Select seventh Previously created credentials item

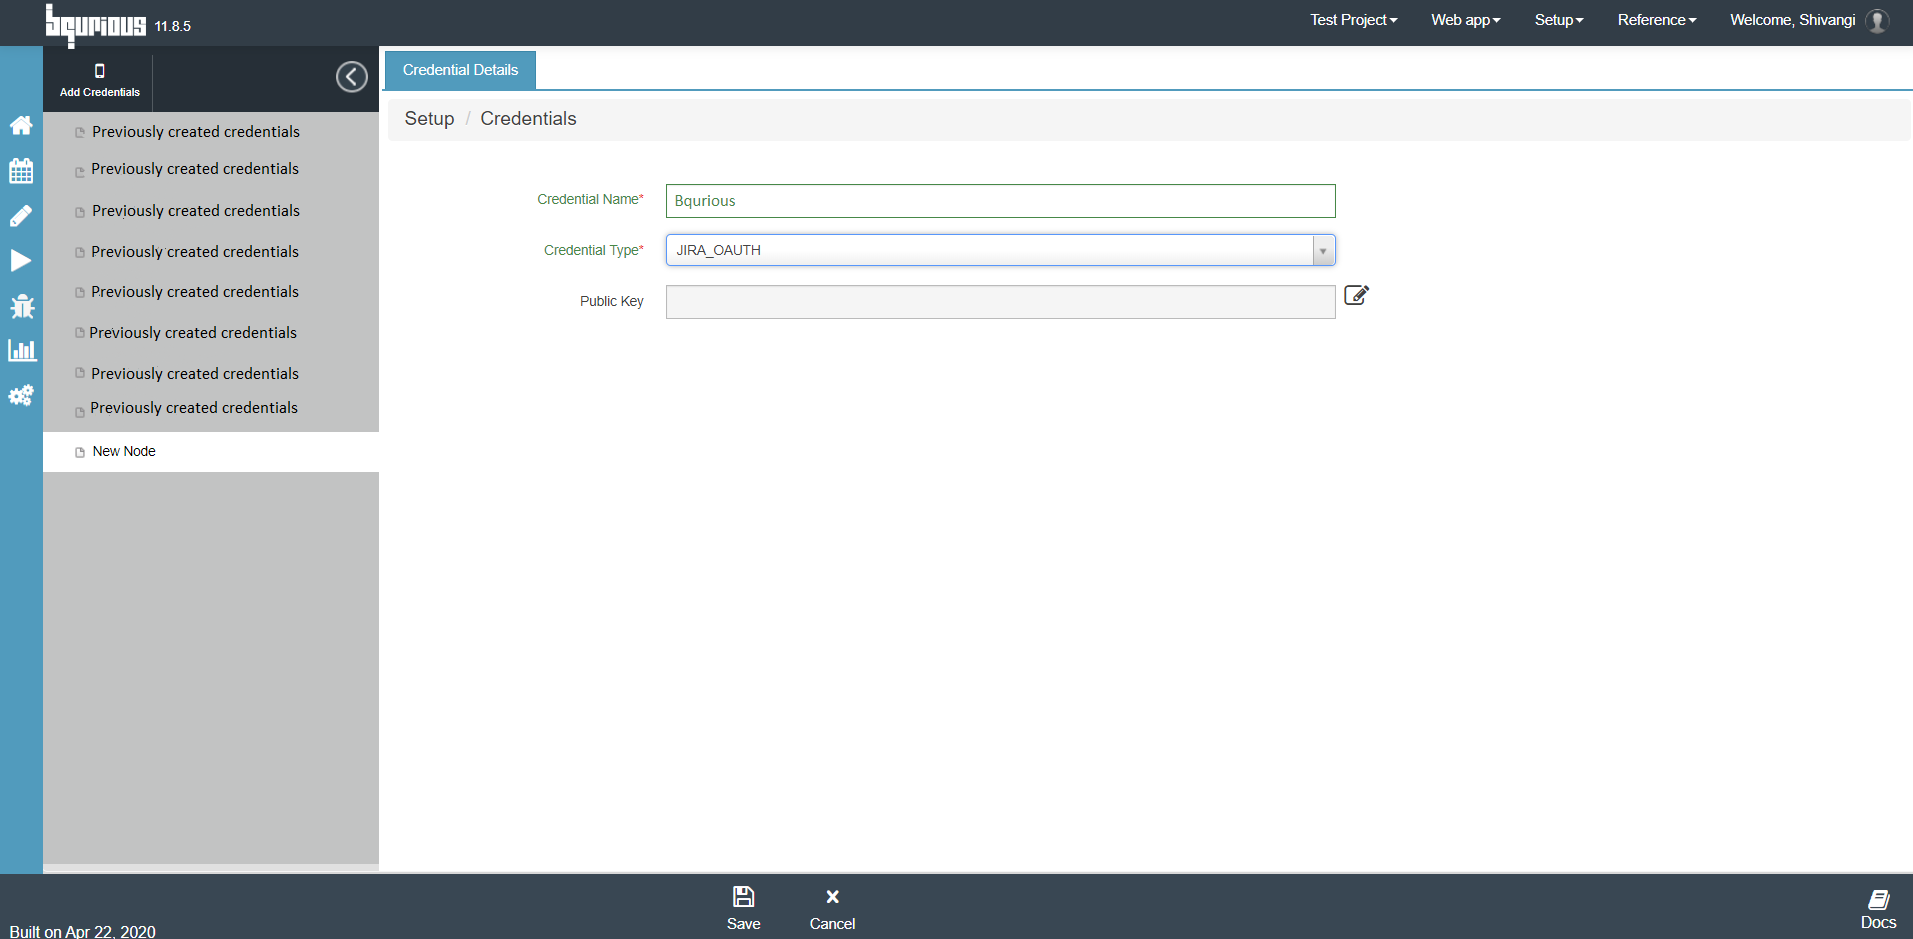195,374
